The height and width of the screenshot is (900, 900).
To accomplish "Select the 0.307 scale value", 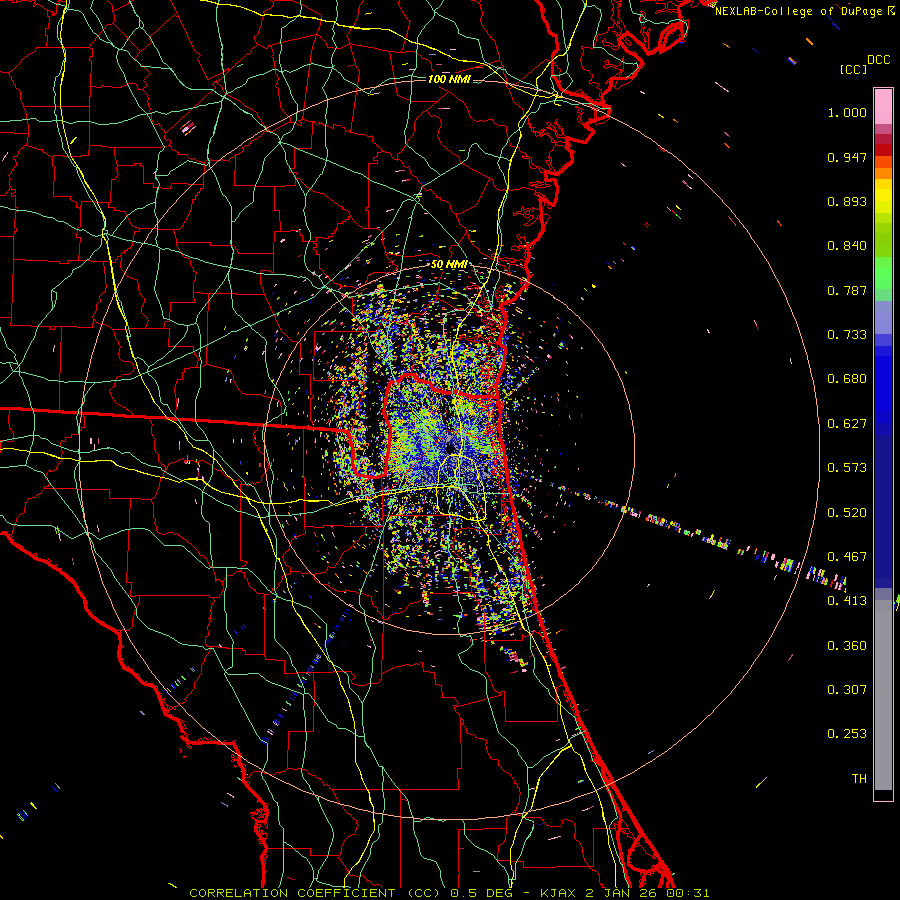I will tap(847, 690).
